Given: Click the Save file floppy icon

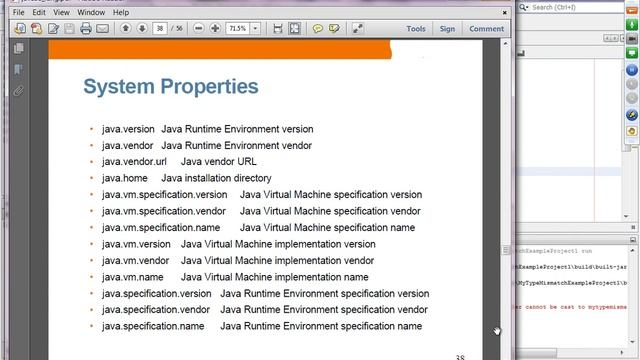Looking at the screenshot, I should click(69, 29).
